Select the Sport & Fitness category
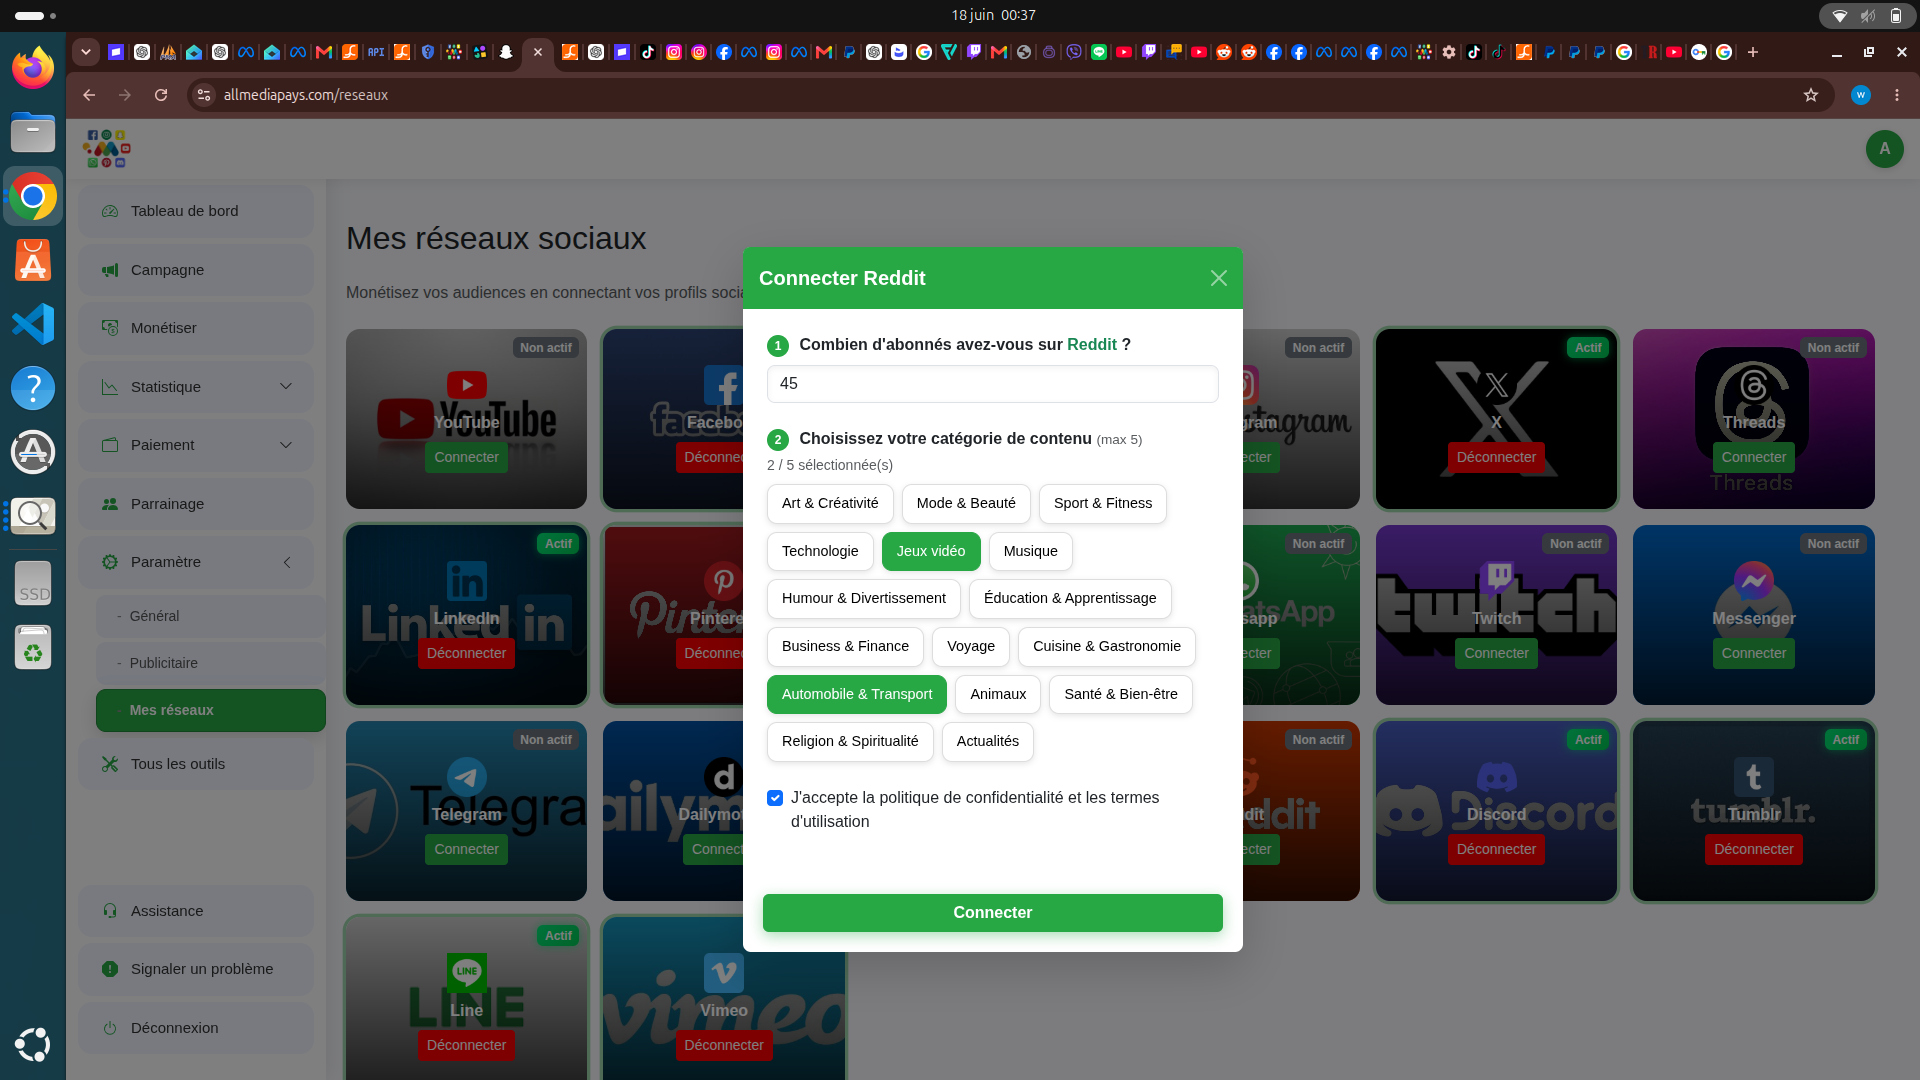The height and width of the screenshot is (1080, 1920). tap(1102, 504)
